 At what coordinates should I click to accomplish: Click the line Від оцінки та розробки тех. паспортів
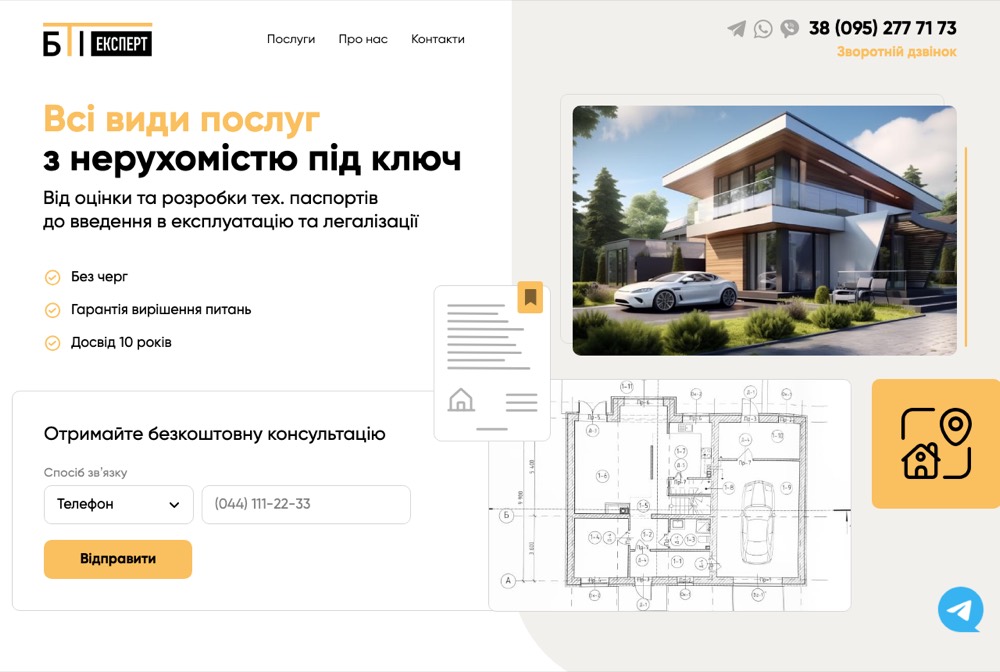[210, 198]
